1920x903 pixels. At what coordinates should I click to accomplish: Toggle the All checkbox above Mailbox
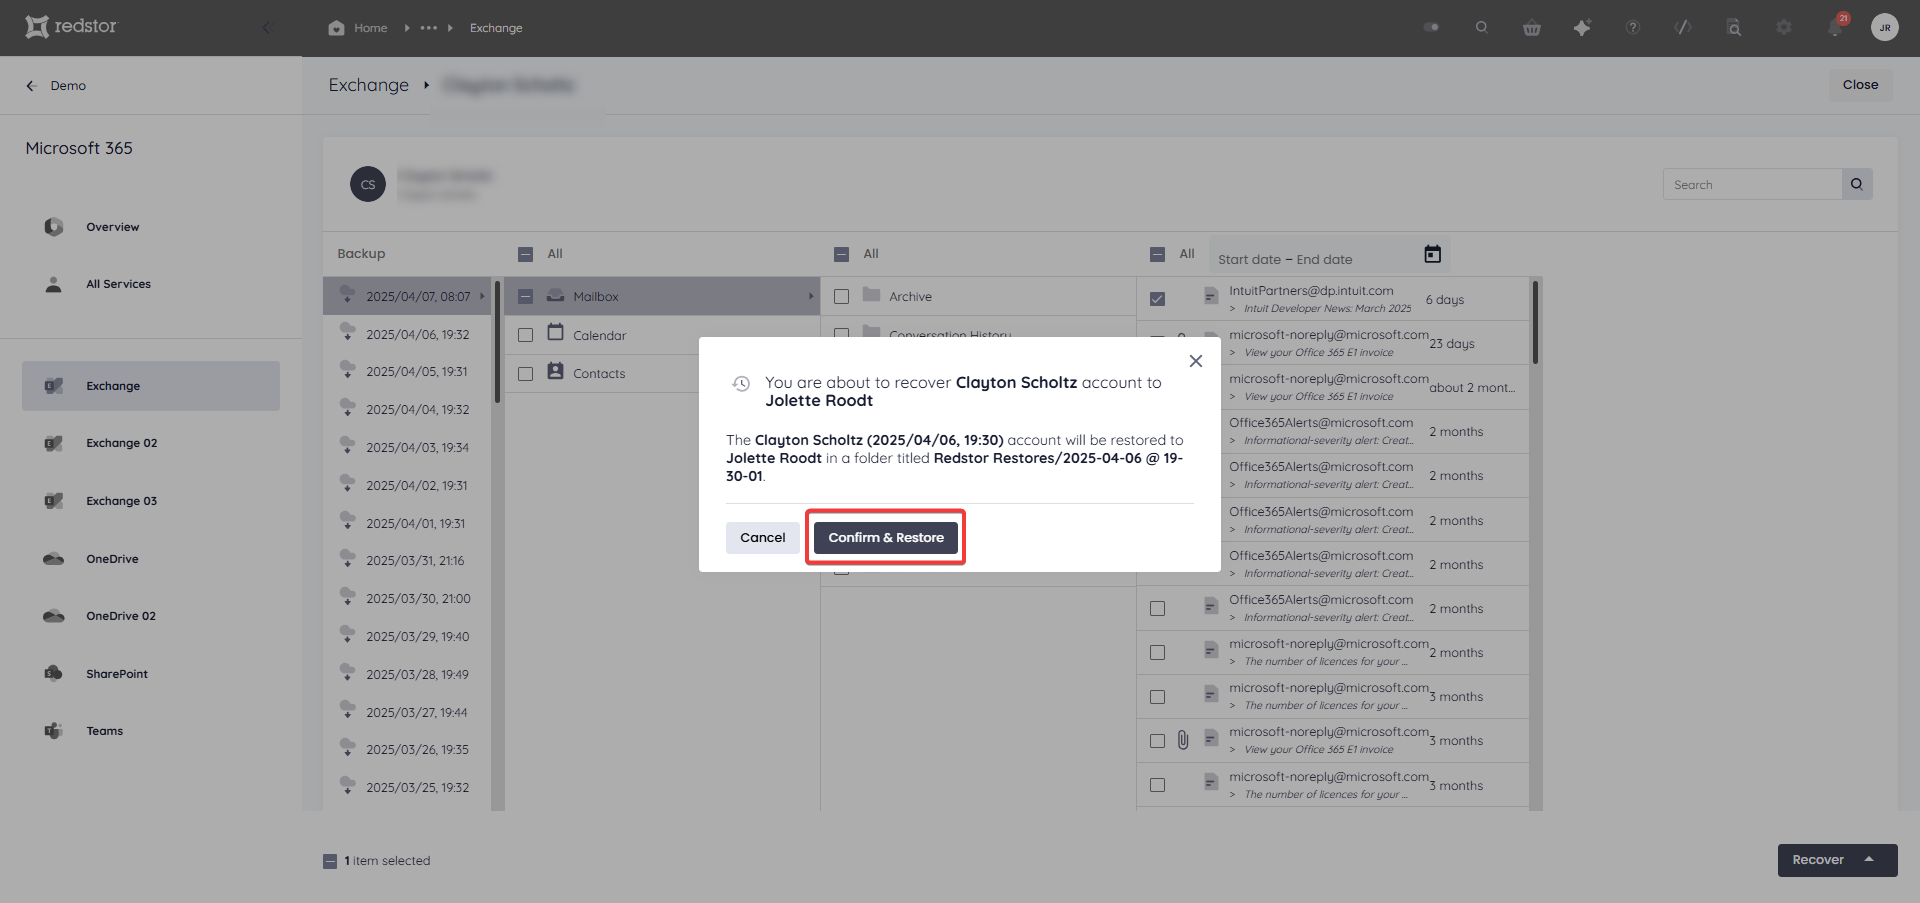click(525, 254)
